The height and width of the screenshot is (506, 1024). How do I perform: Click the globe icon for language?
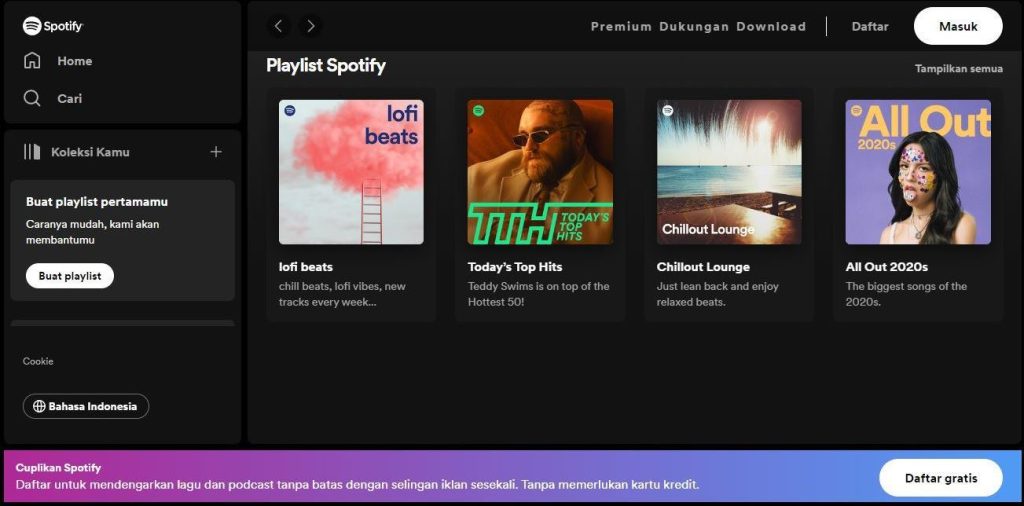(x=39, y=406)
